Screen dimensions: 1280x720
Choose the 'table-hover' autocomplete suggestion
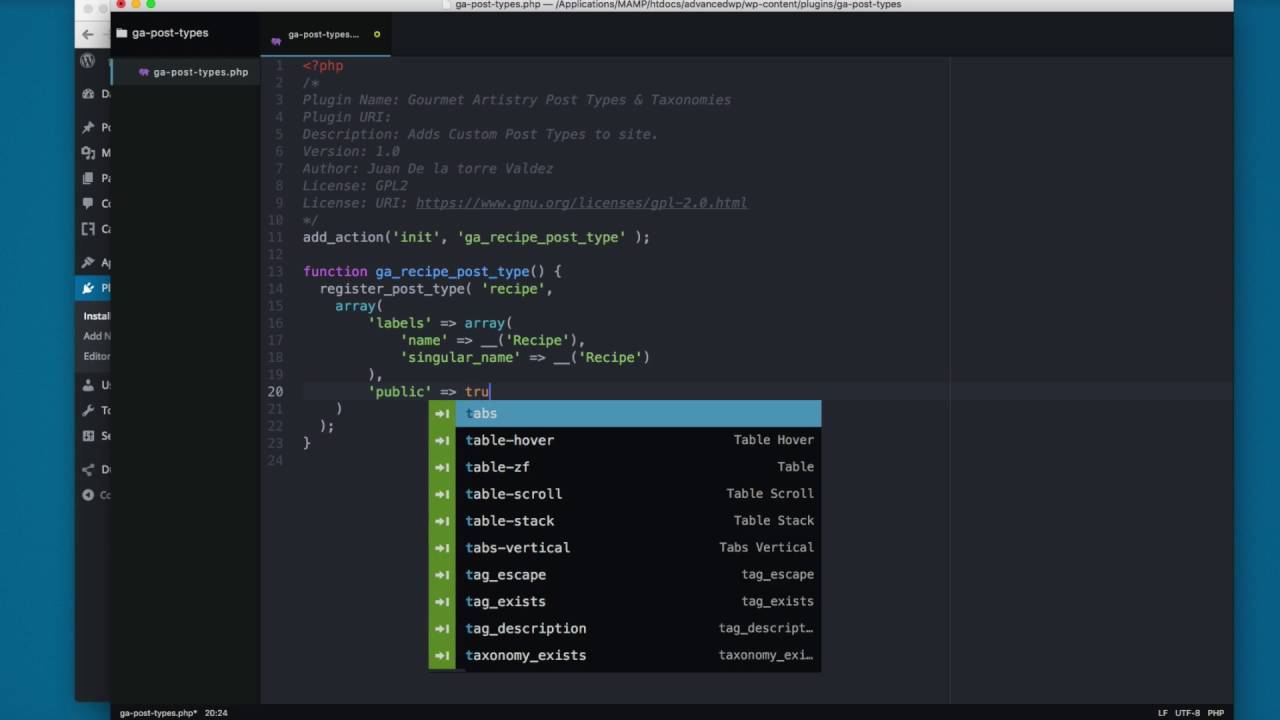pyautogui.click(x=625, y=440)
